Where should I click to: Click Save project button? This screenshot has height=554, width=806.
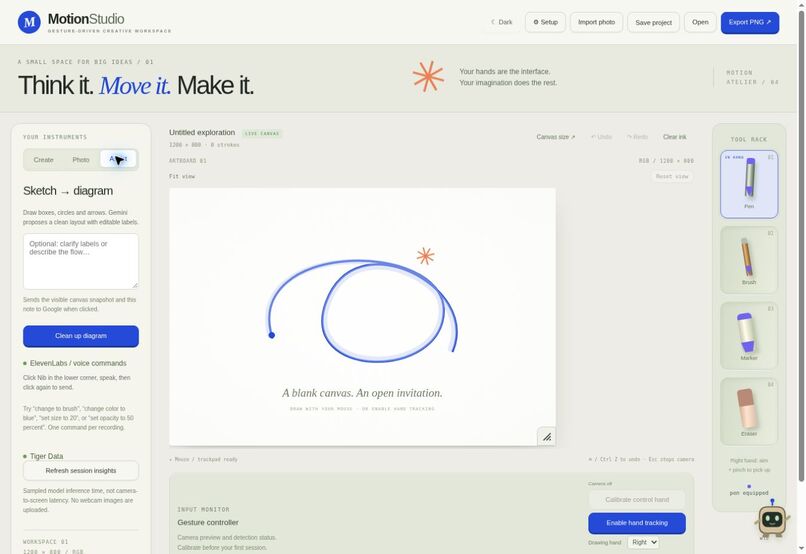[653, 23]
